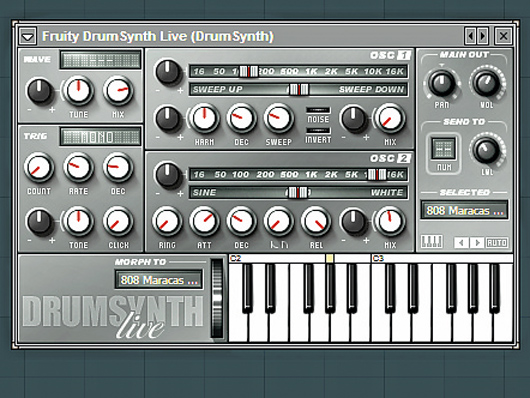Click the next plugin arrow in title bar

pyautogui.click(x=483, y=36)
